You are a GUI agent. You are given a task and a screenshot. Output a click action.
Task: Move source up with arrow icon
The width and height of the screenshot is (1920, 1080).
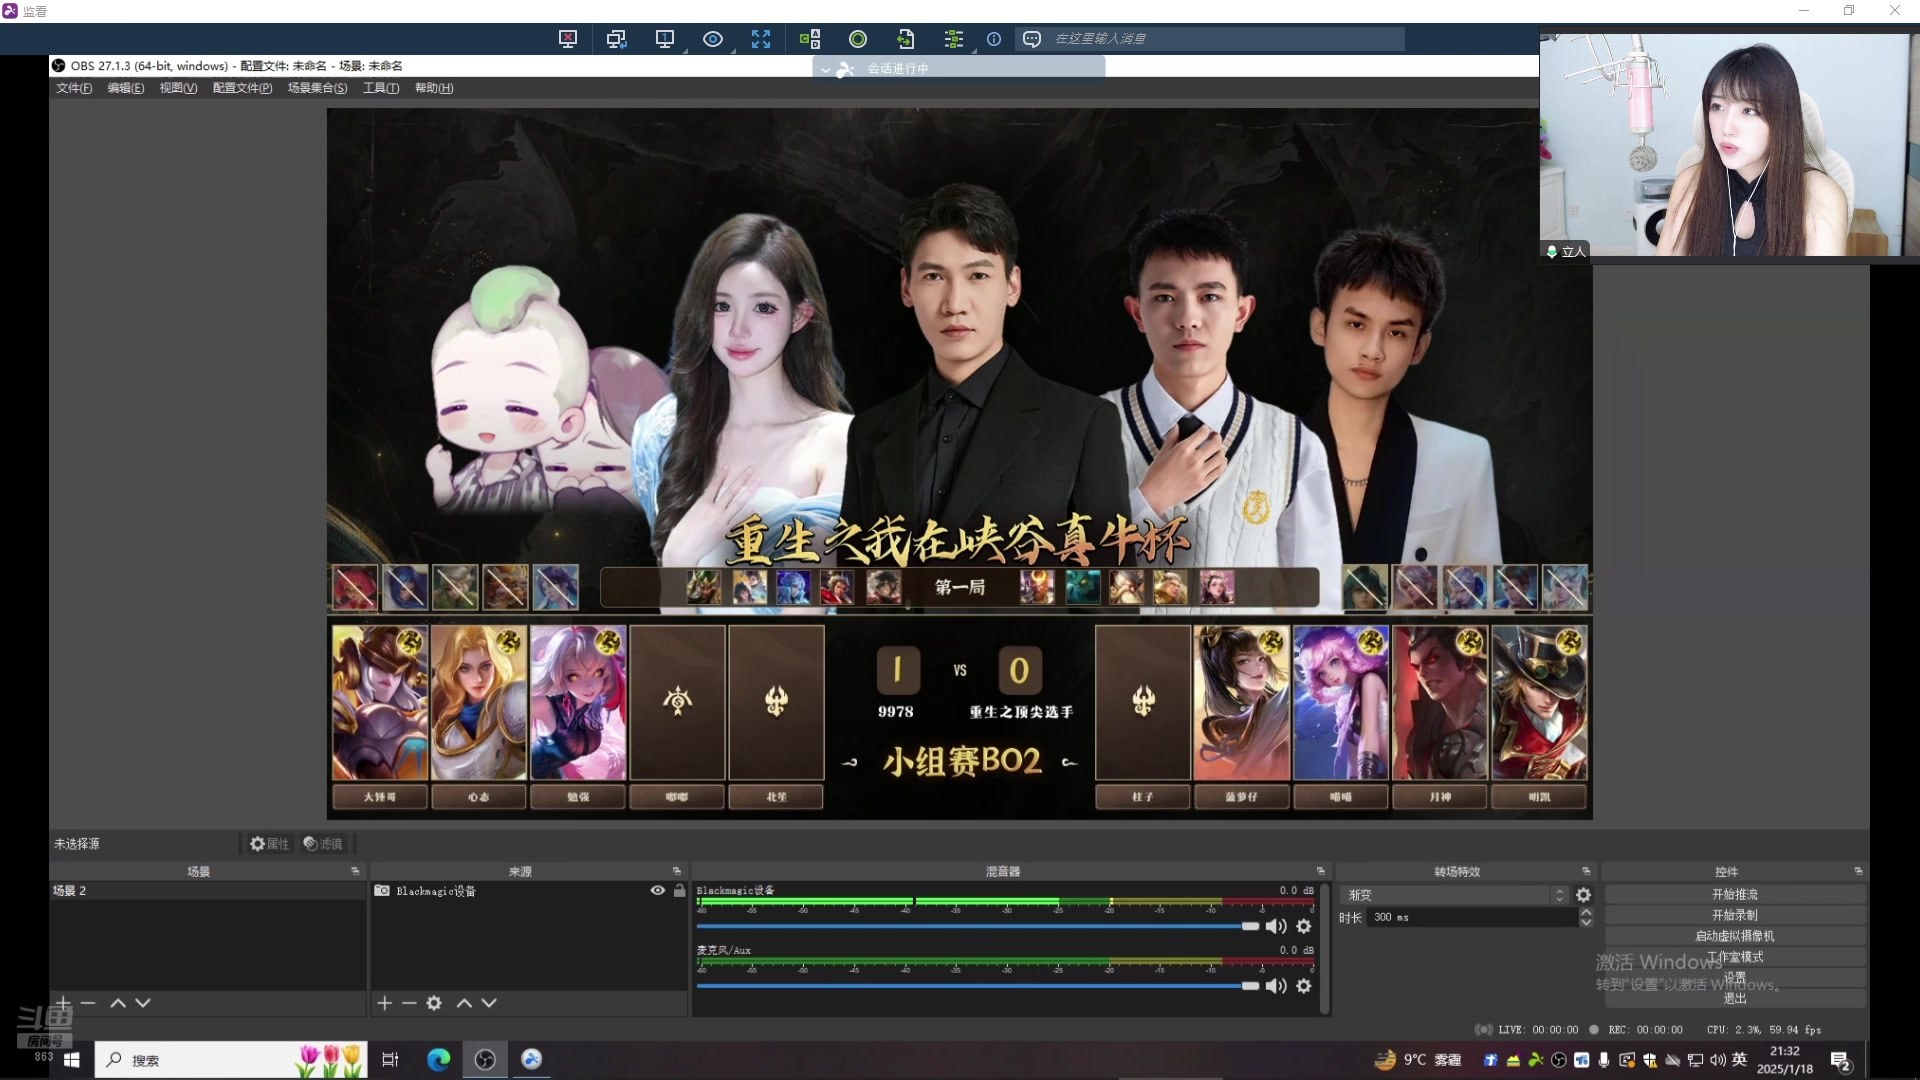click(464, 1003)
